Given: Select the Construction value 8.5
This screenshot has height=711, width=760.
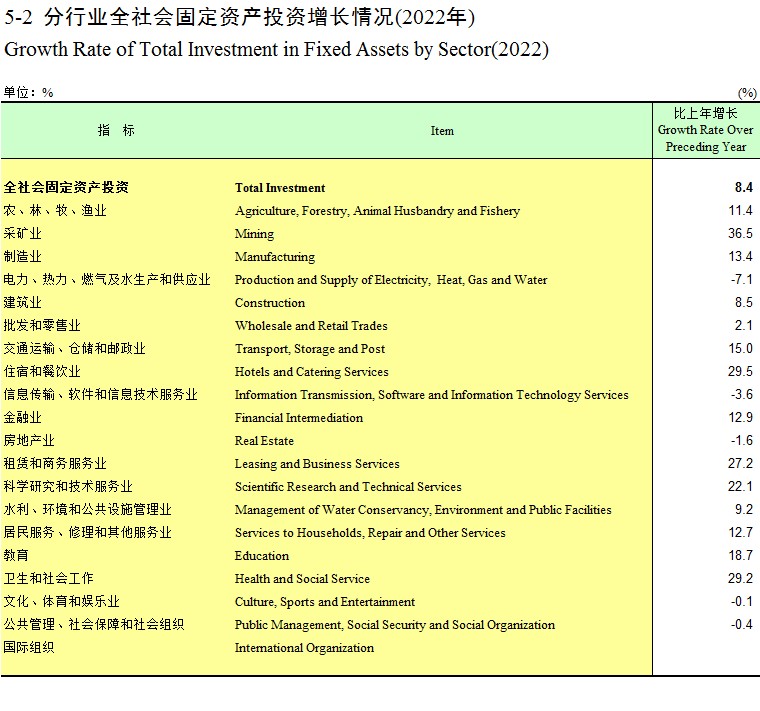Looking at the screenshot, I should pyautogui.click(x=744, y=302).
